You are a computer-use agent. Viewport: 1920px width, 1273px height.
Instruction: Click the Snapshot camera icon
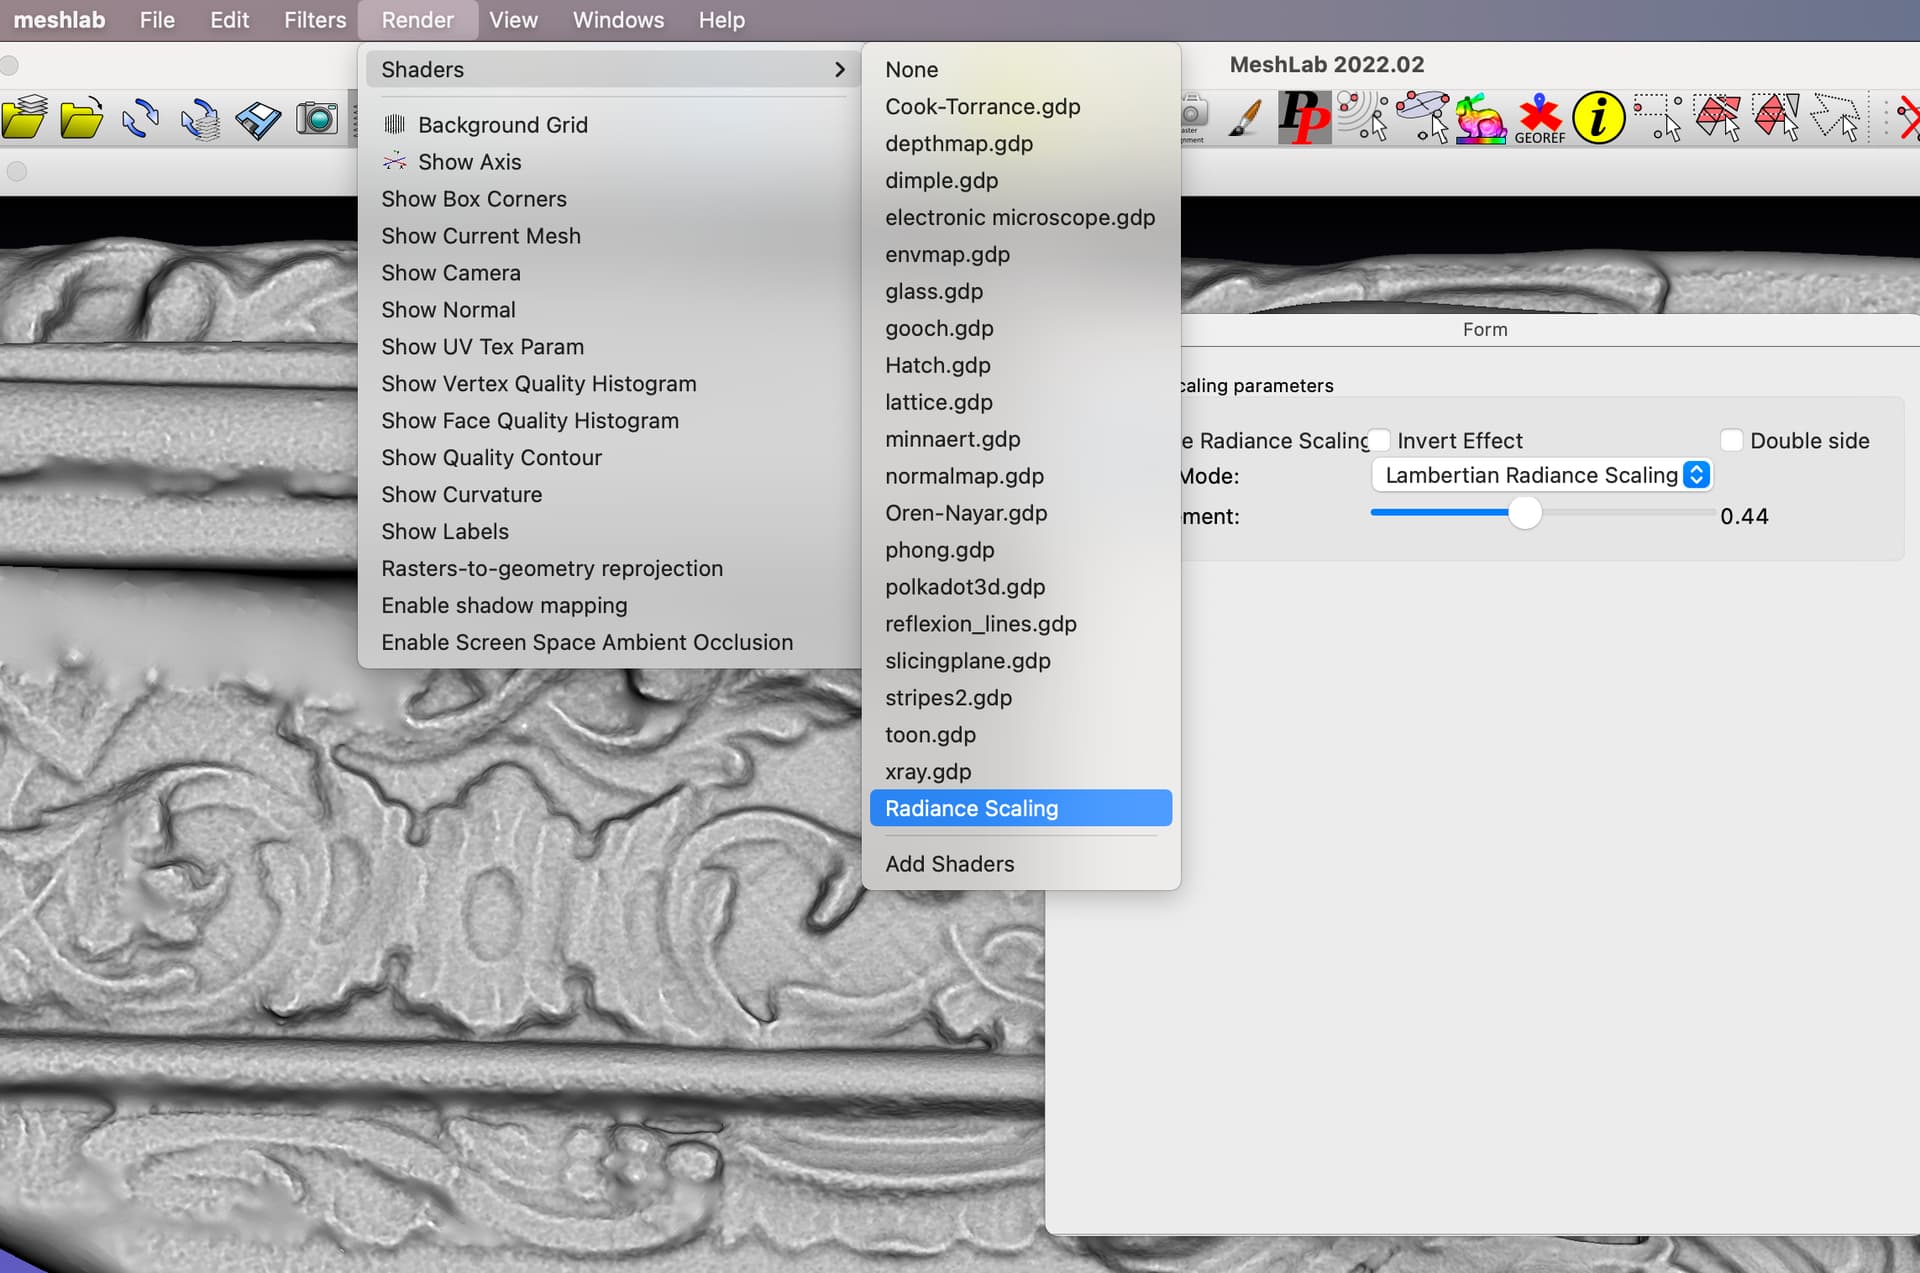click(x=317, y=119)
